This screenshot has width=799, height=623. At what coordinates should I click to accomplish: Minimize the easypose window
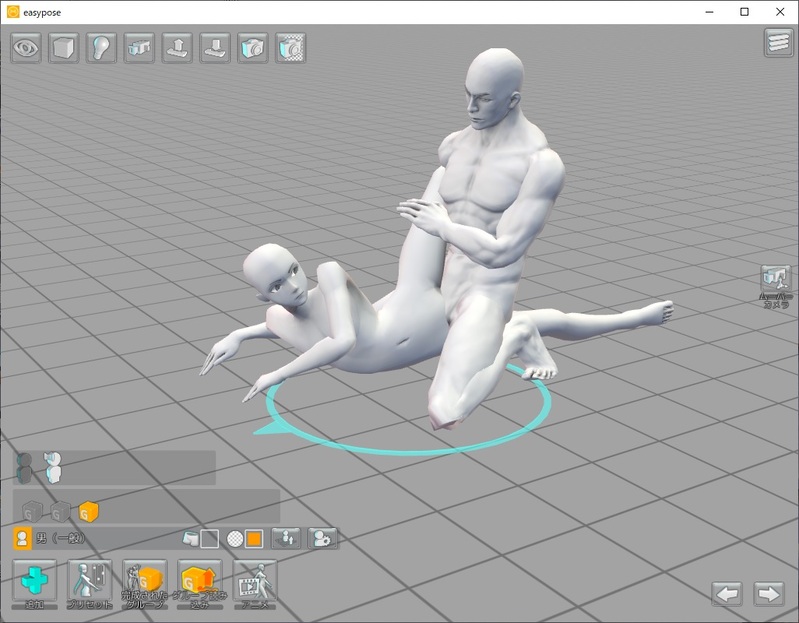[x=709, y=12]
